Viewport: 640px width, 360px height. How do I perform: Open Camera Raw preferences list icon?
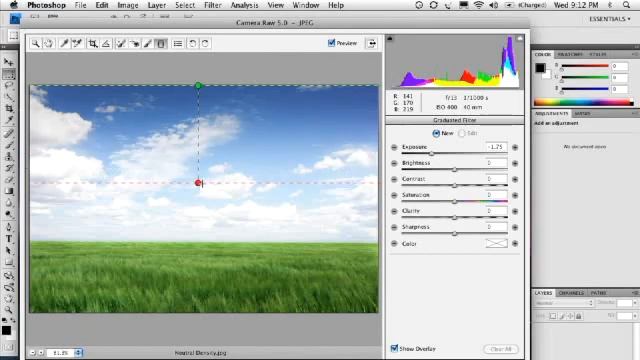click(x=178, y=43)
